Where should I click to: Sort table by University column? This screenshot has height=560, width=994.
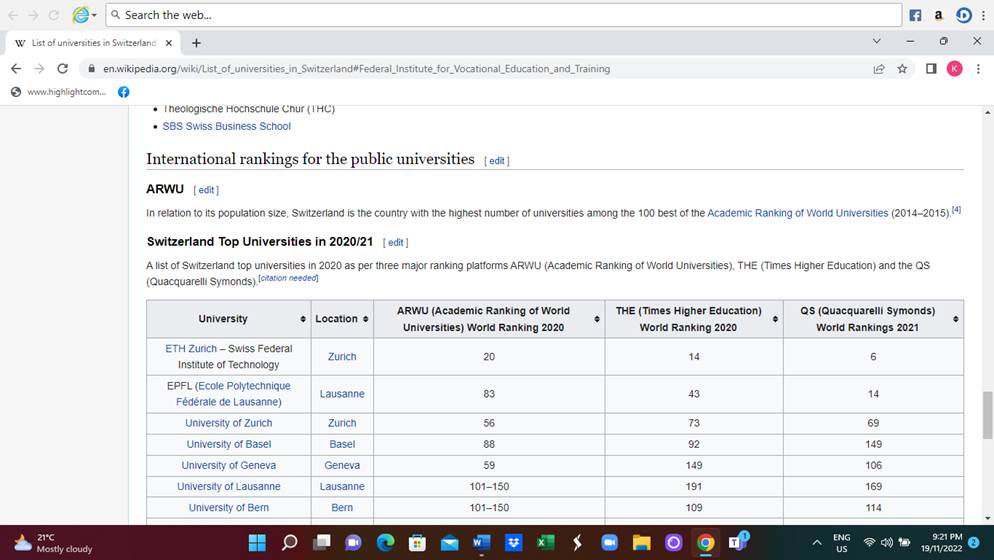(303, 319)
